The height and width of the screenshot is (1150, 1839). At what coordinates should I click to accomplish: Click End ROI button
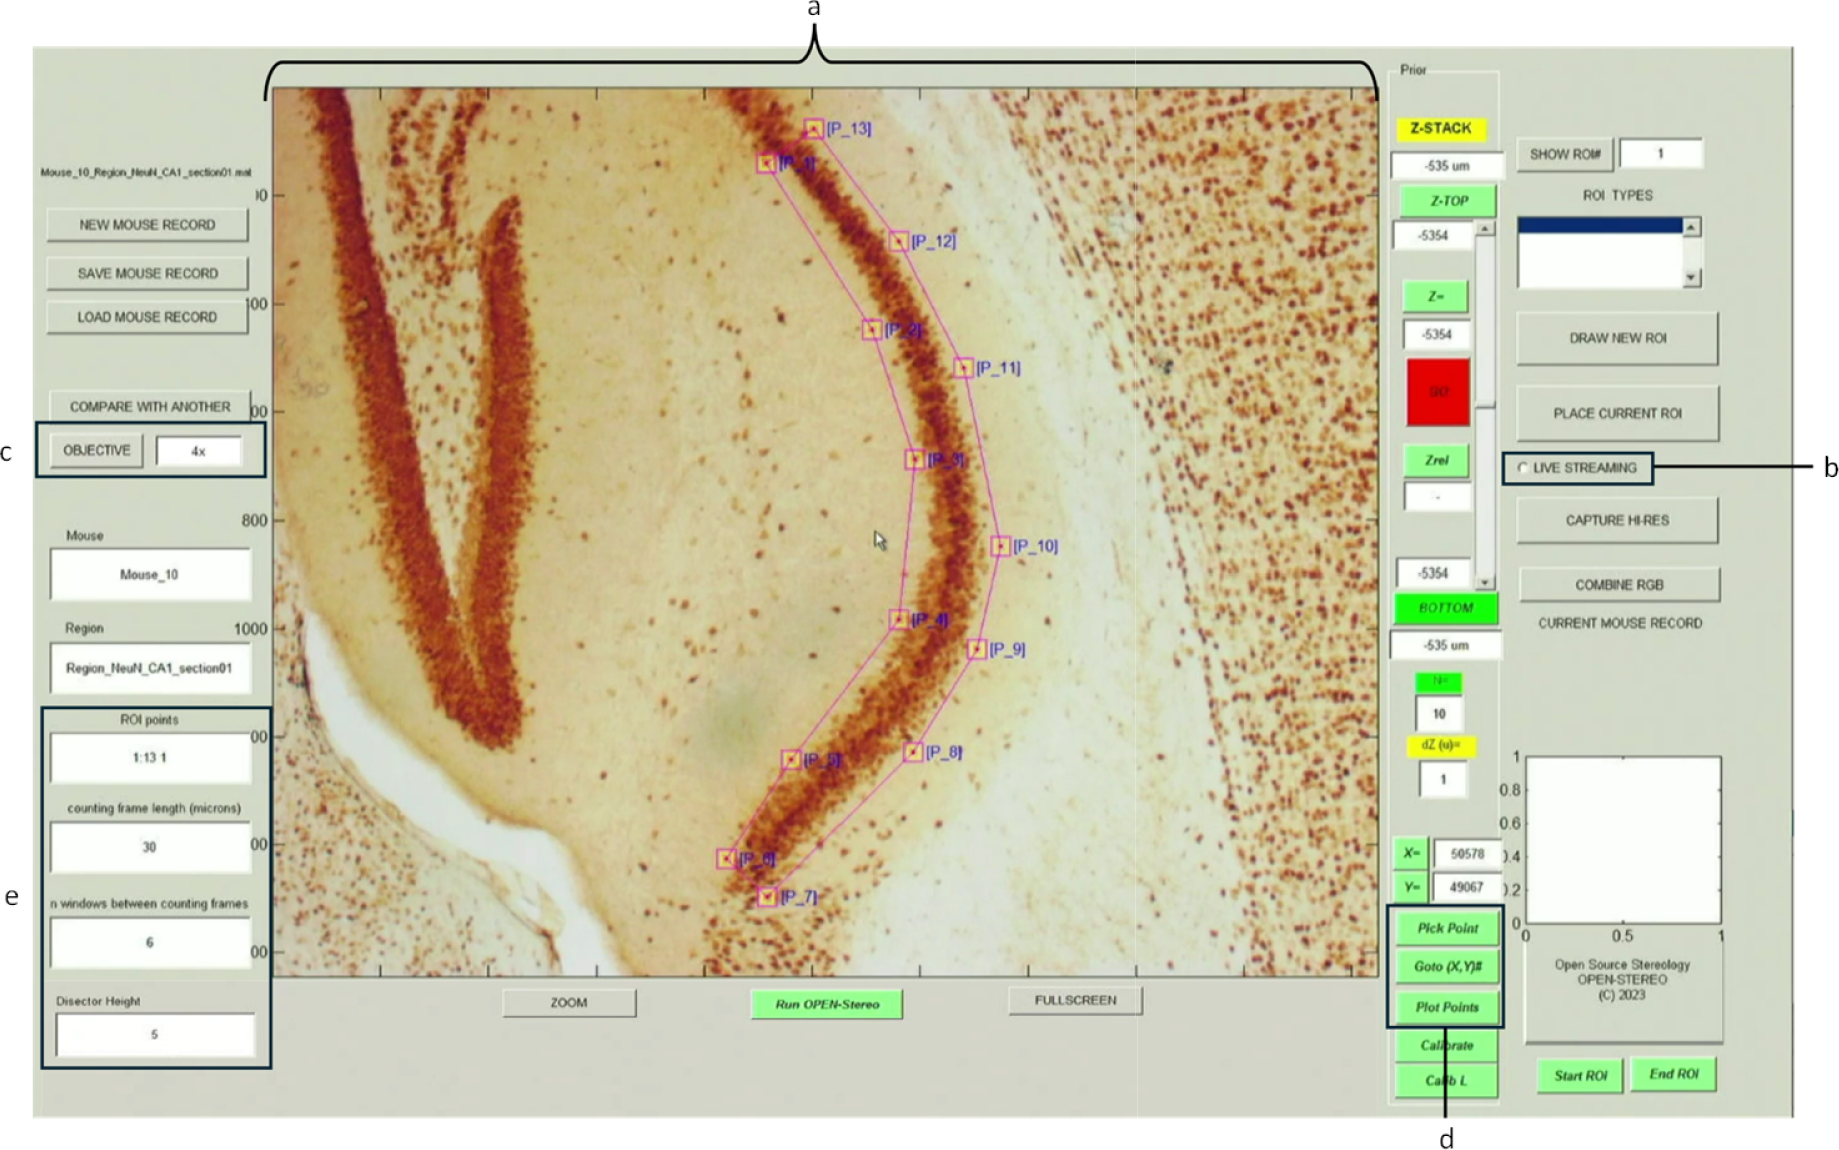(x=1674, y=1074)
